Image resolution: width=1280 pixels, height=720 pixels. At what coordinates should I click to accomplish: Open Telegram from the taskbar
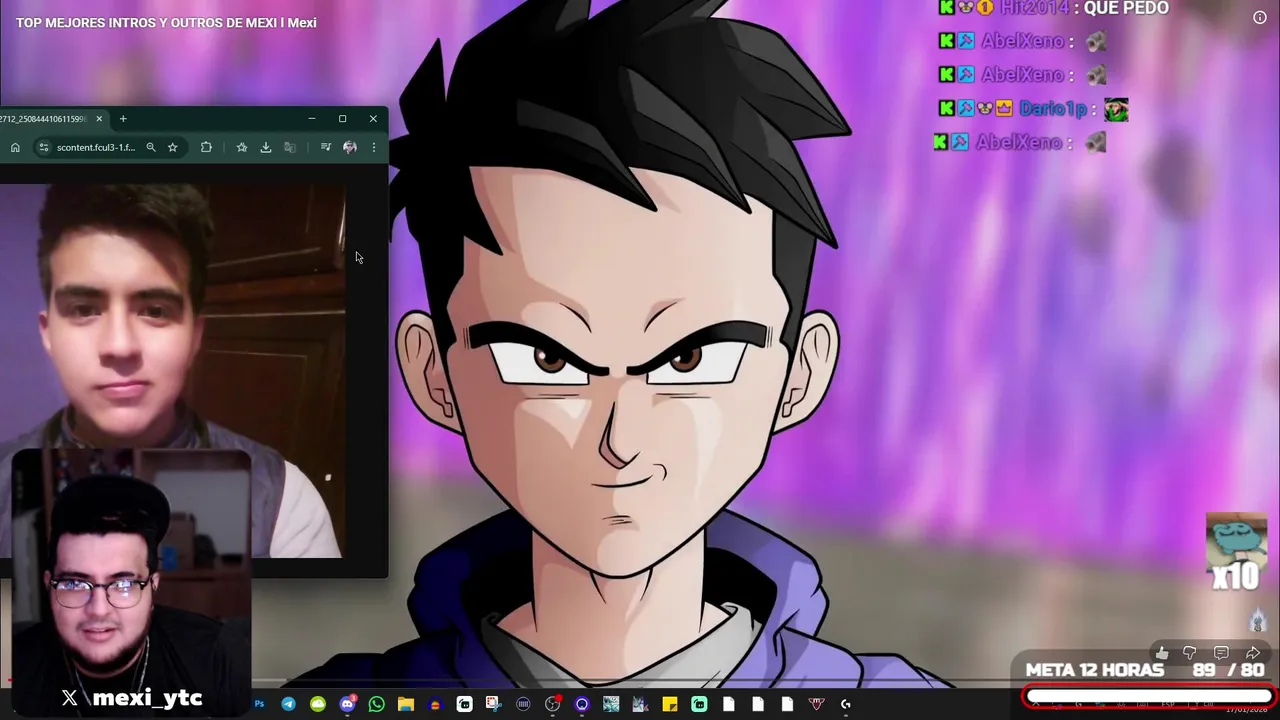[x=288, y=704]
